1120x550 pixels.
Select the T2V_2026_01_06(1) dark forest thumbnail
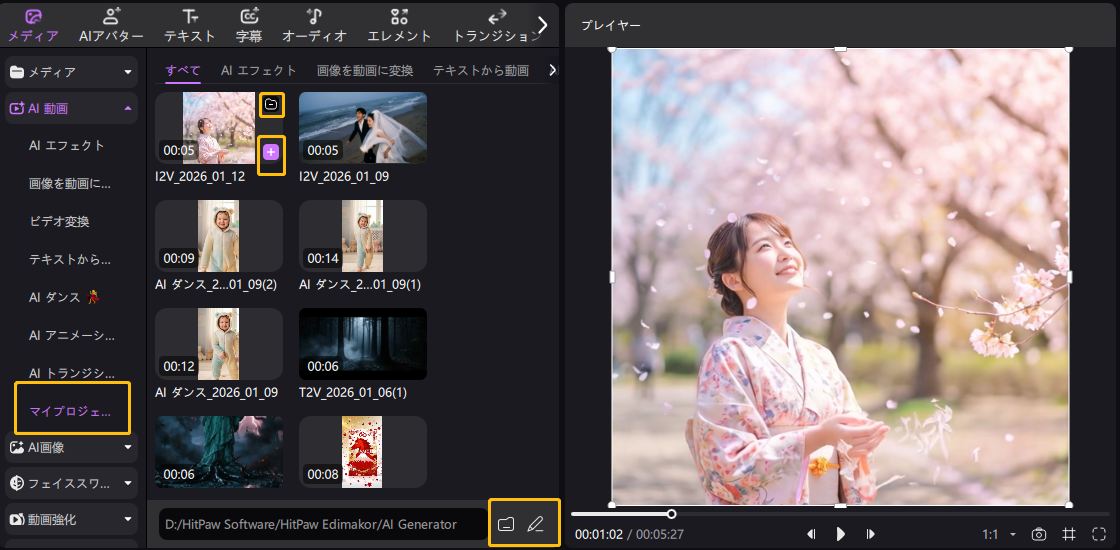363,344
